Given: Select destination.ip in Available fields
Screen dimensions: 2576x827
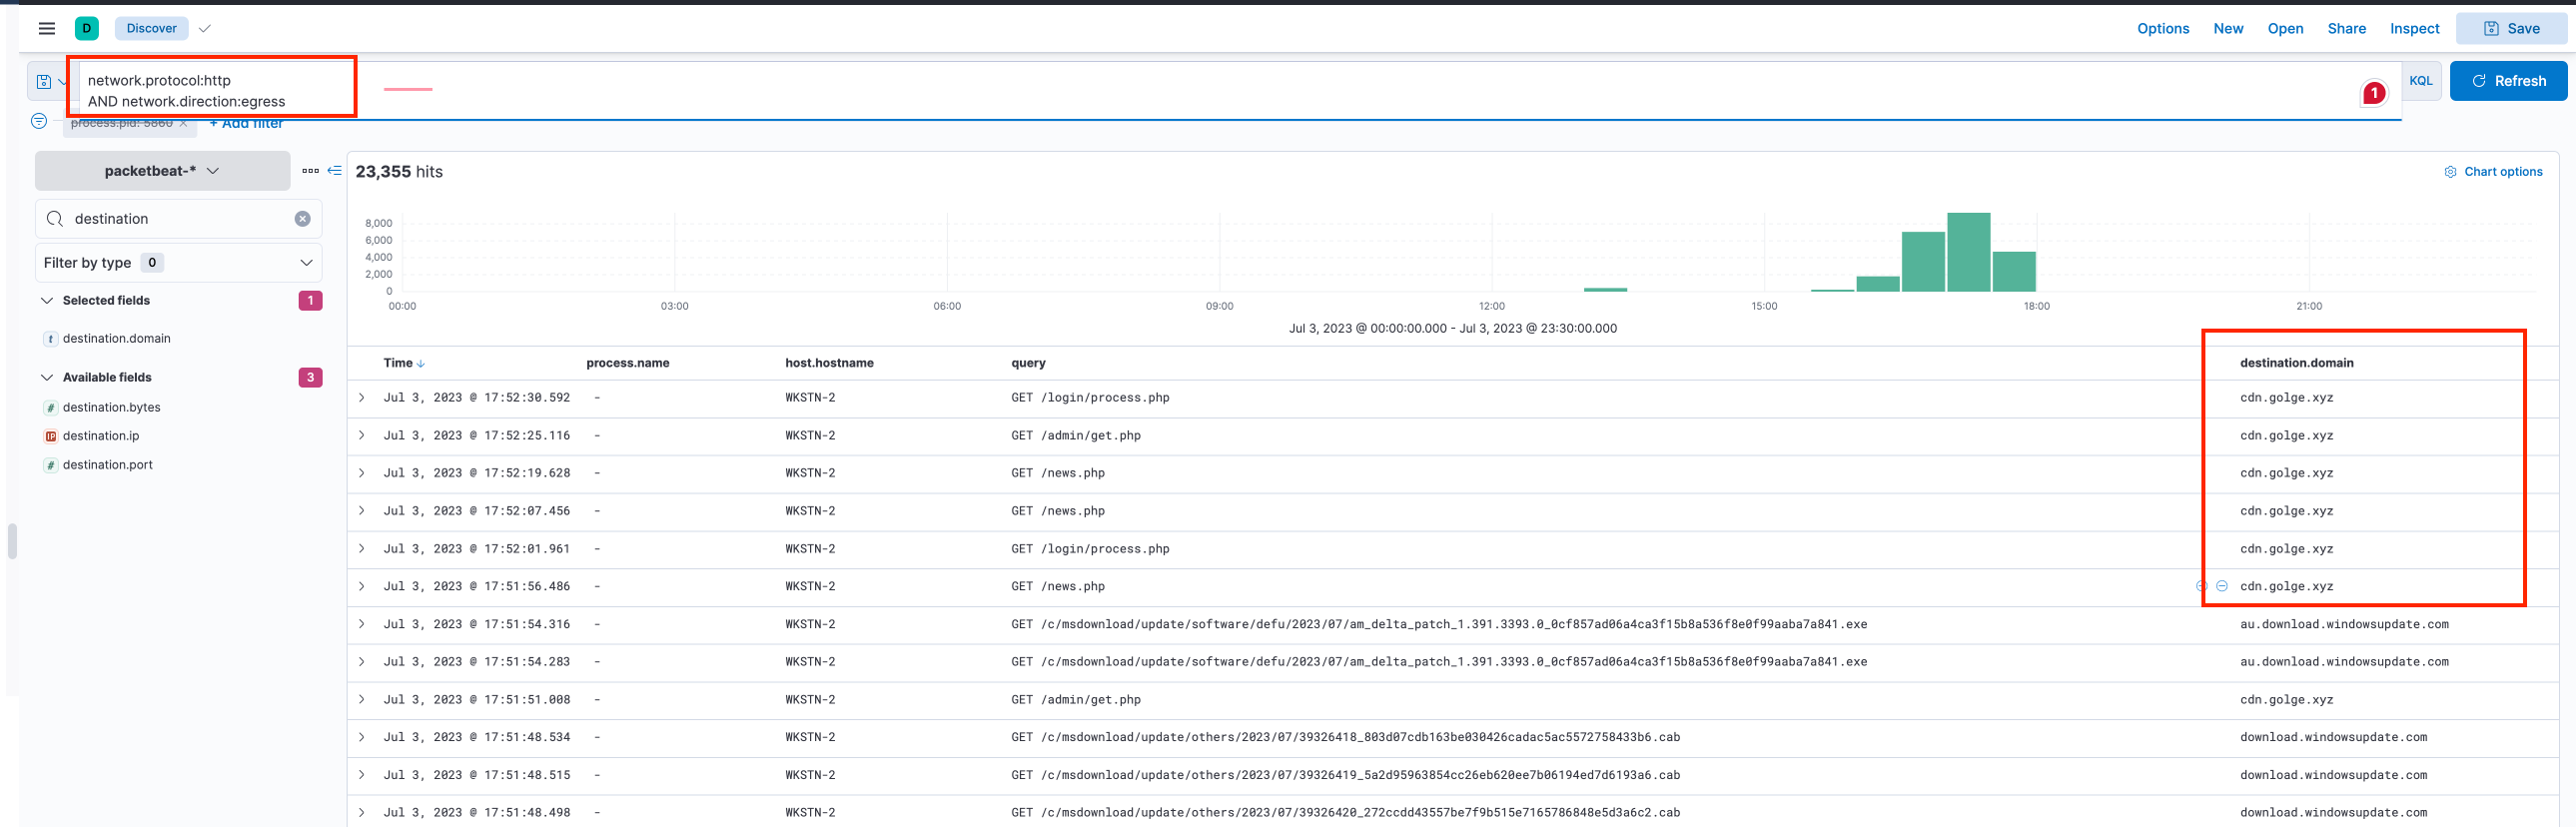Looking at the screenshot, I should (101, 436).
